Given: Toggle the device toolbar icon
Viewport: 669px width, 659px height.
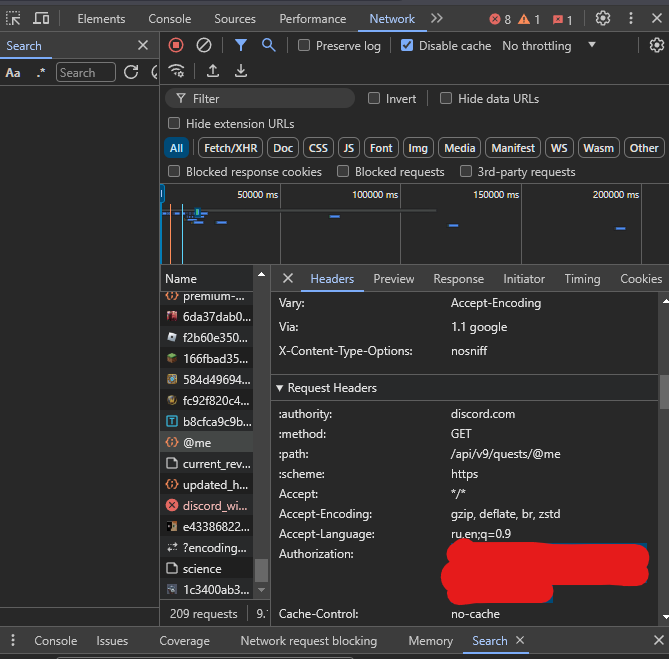Looking at the screenshot, I should (41, 19).
